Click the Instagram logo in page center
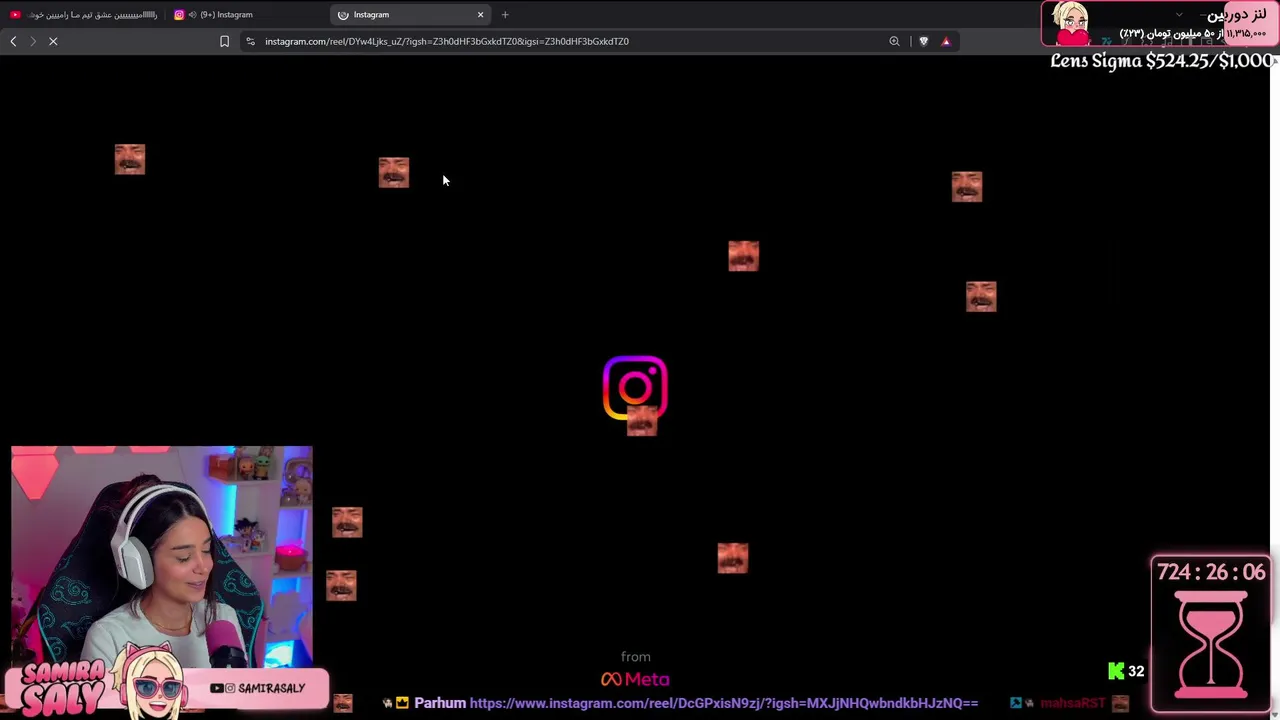This screenshot has width=1280, height=720. point(635,388)
